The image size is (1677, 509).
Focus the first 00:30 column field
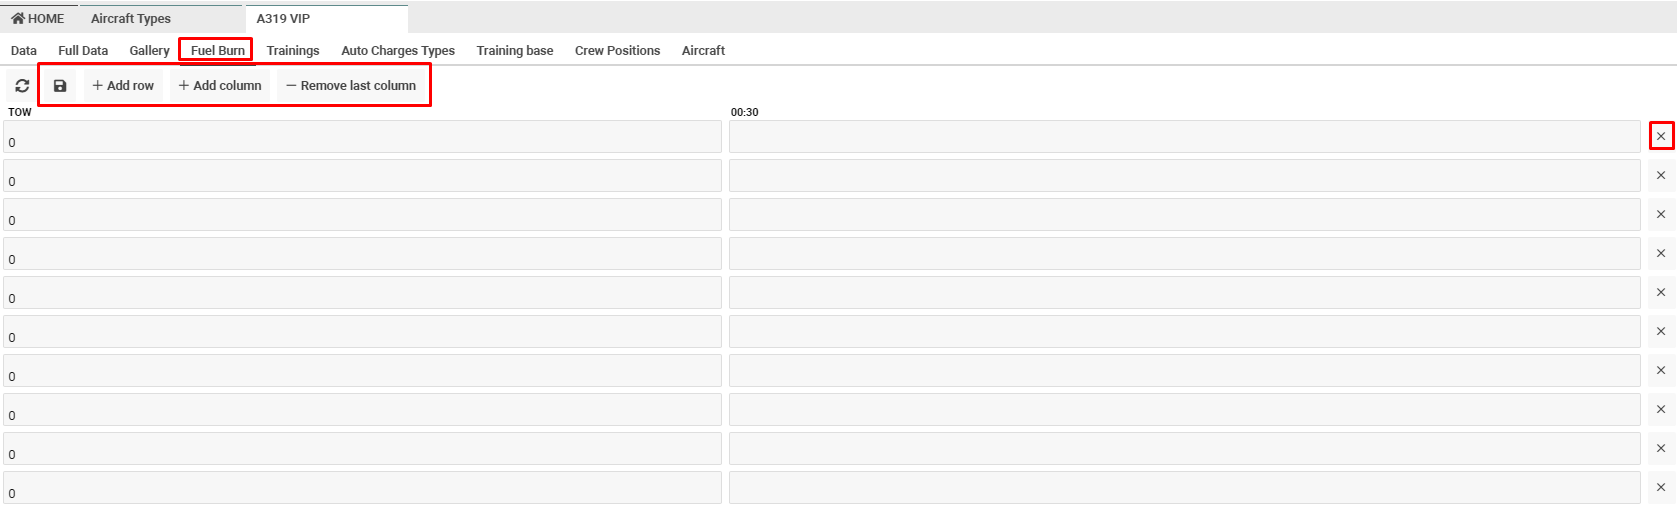pos(1184,138)
